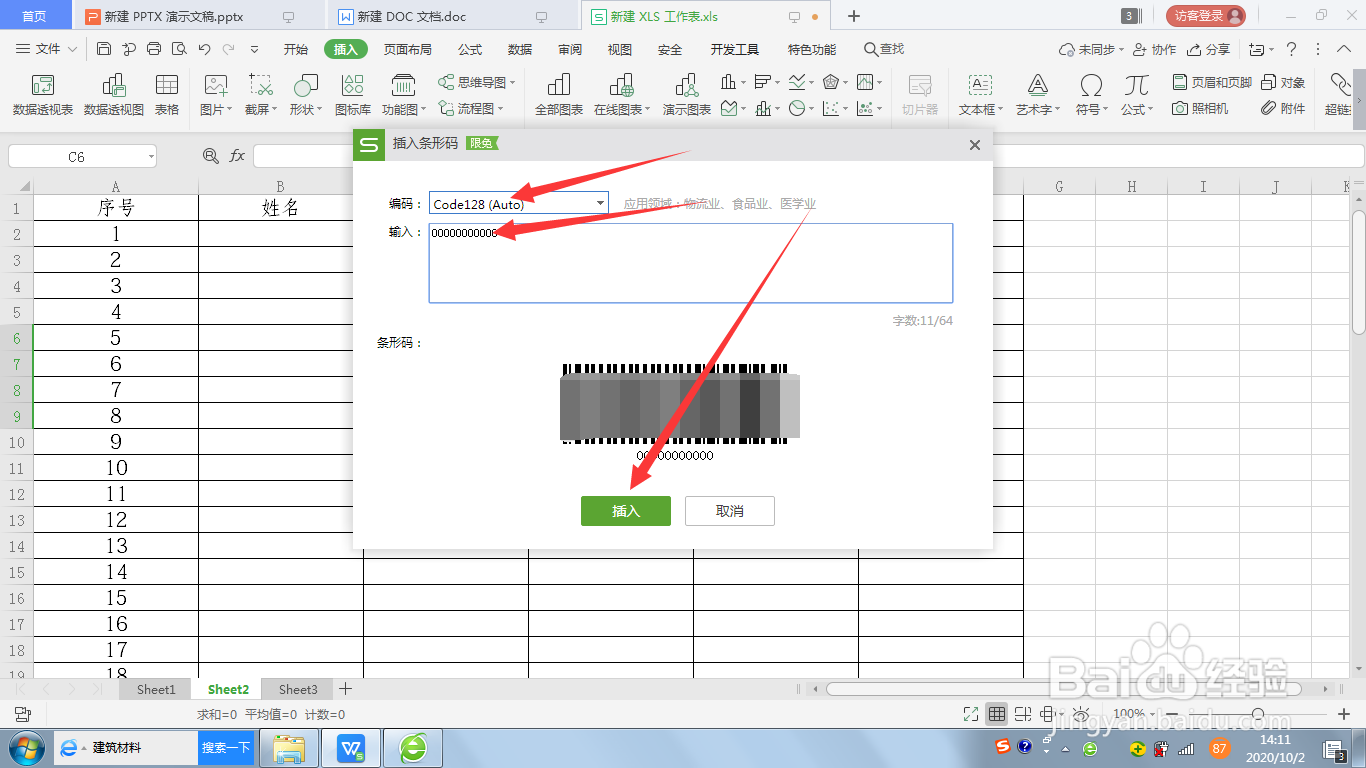Insert a pivot chart (数据透视图)

tap(114, 95)
